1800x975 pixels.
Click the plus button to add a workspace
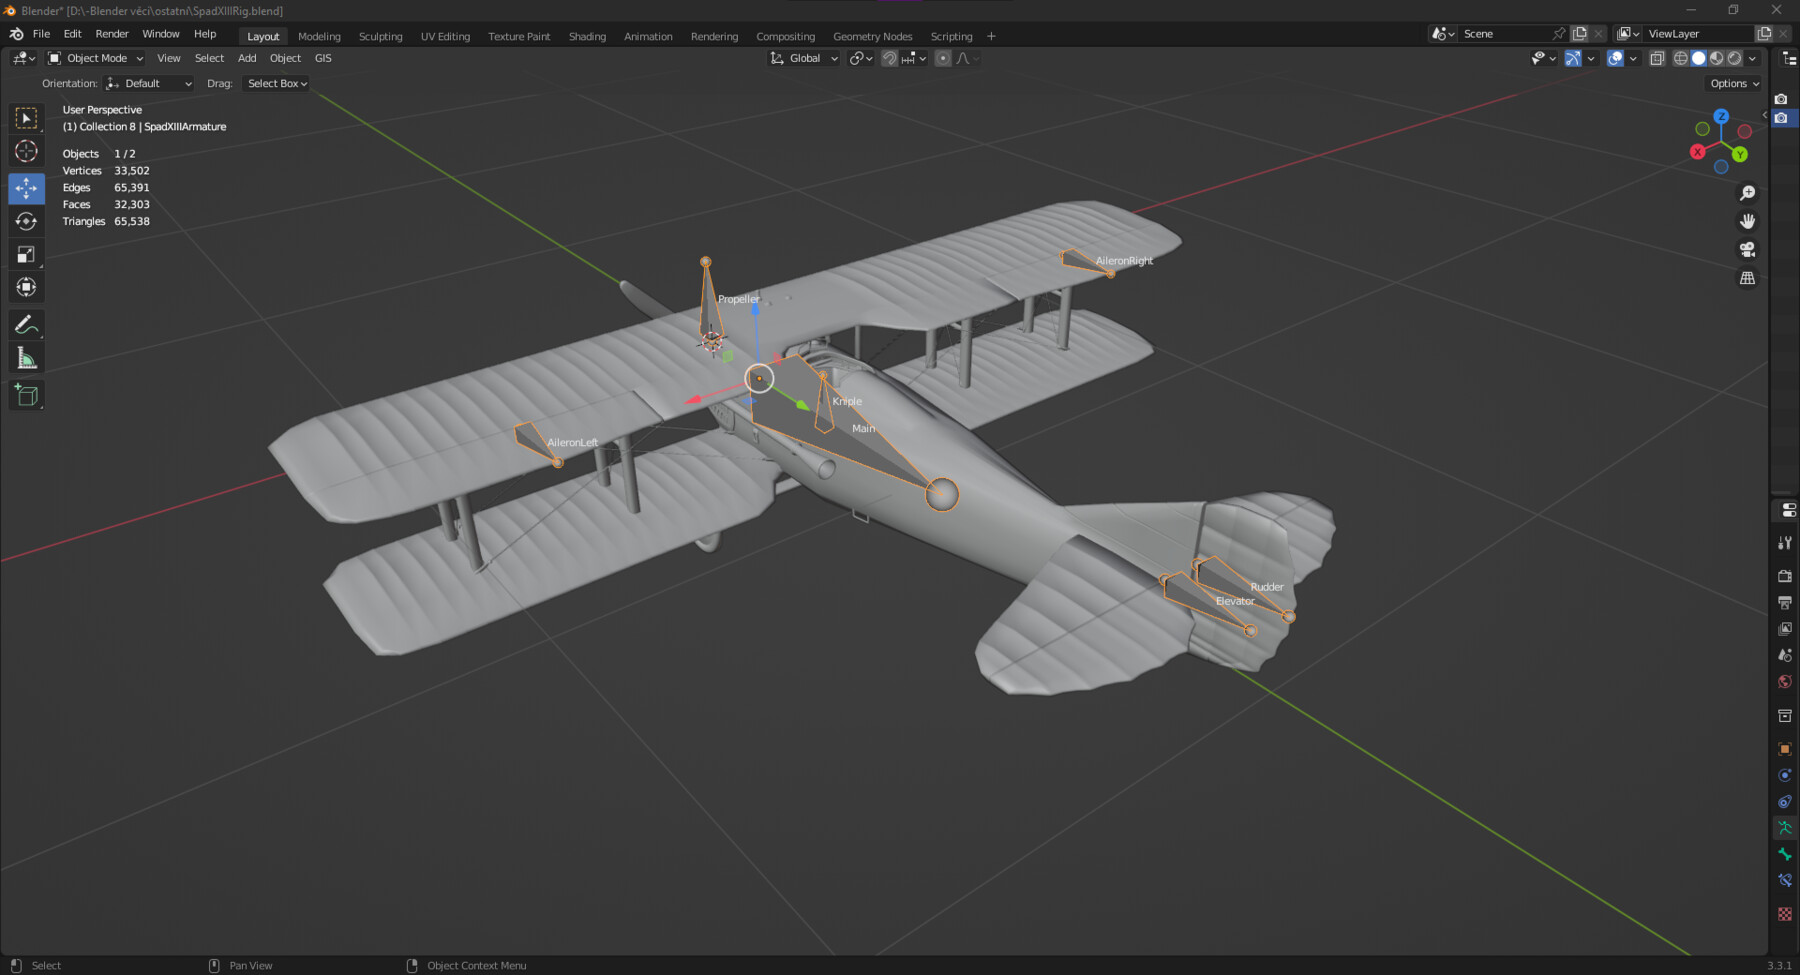click(x=991, y=36)
